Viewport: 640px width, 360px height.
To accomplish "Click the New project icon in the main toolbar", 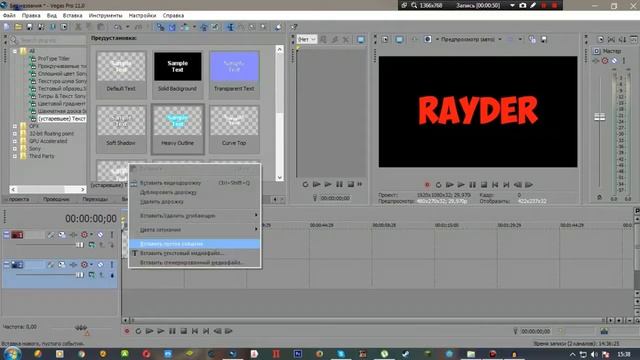I will pos(7,27).
